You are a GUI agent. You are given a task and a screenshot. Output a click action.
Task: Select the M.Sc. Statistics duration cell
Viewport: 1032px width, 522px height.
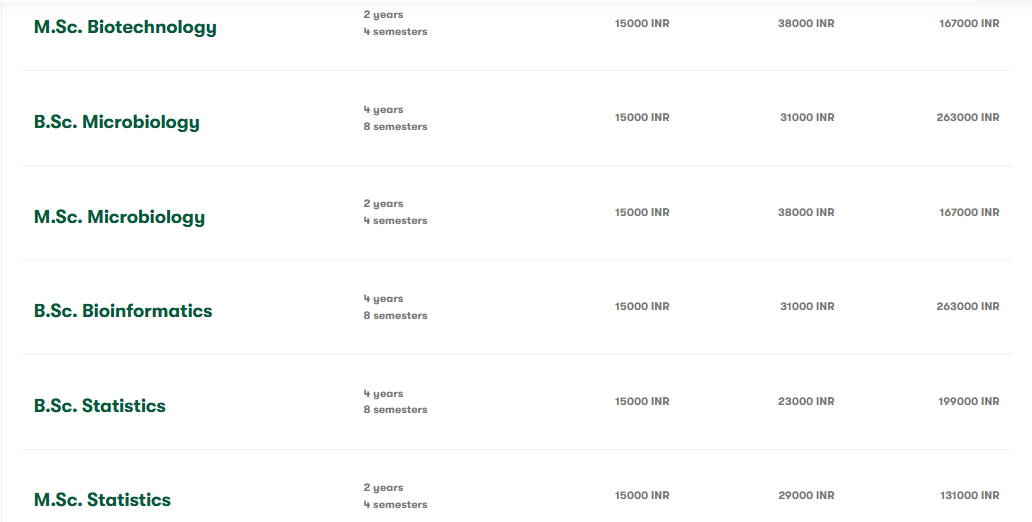click(x=395, y=496)
